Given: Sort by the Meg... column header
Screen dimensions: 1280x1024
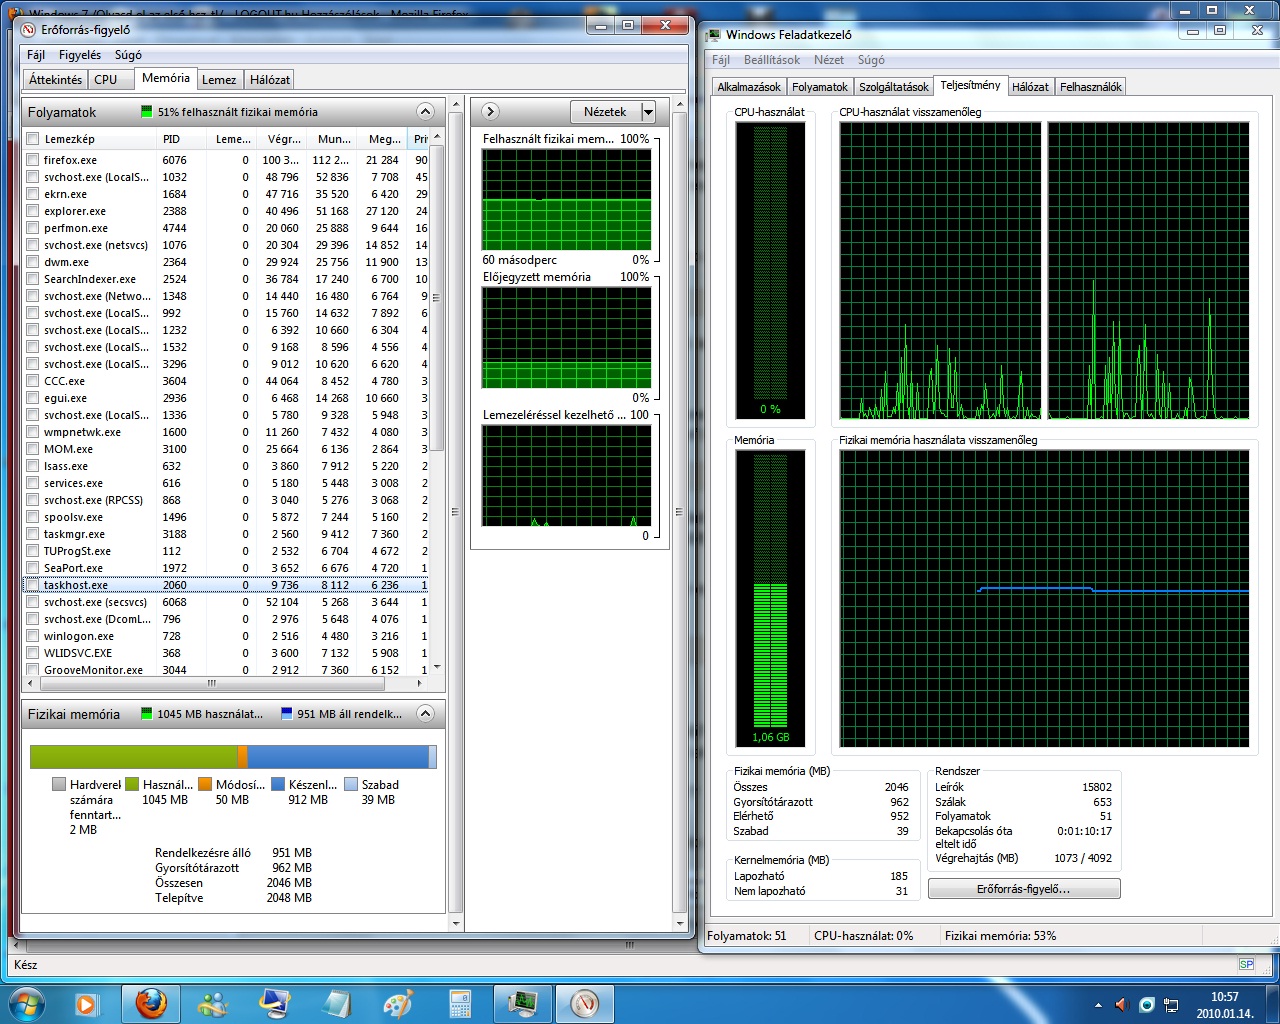Looking at the screenshot, I should pyautogui.click(x=382, y=139).
